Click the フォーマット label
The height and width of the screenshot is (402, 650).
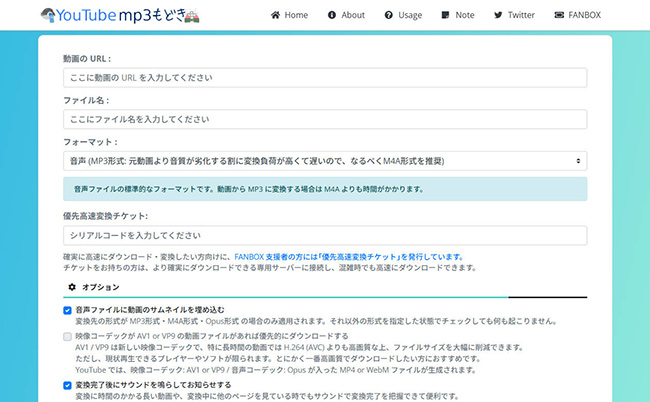90,142
